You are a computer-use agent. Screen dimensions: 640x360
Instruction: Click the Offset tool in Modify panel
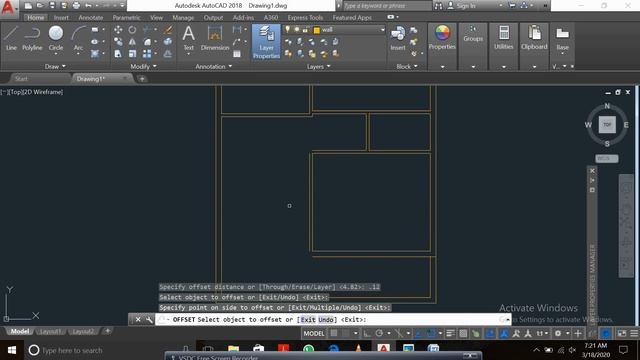tap(168, 53)
